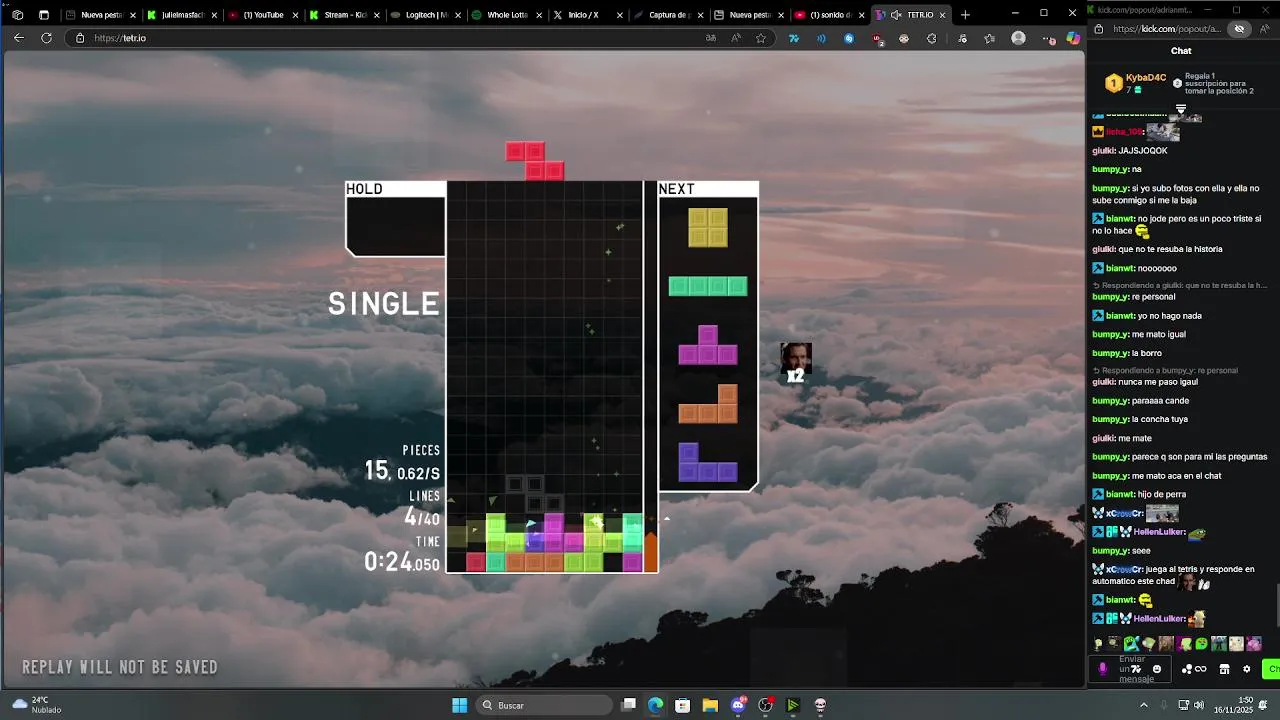Click the microphone icon in chat input
The image size is (1280, 720).
pyautogui.click(x=1103, y=669)
